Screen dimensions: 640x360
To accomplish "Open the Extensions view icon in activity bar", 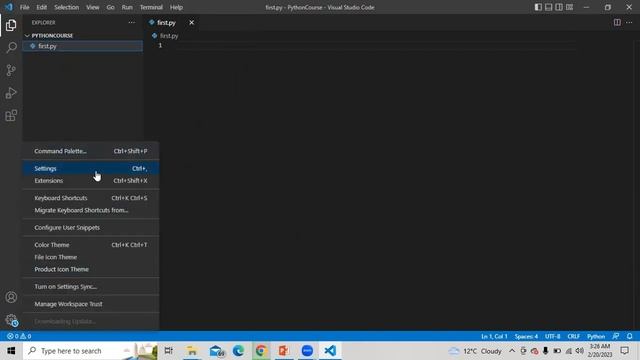I will (11, 116).
